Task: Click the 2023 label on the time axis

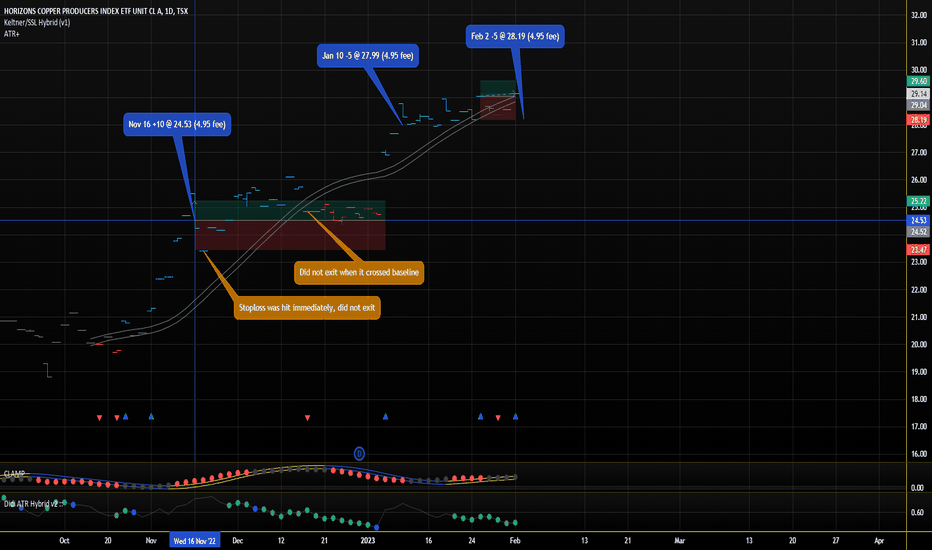Action: tap(368, 540)
